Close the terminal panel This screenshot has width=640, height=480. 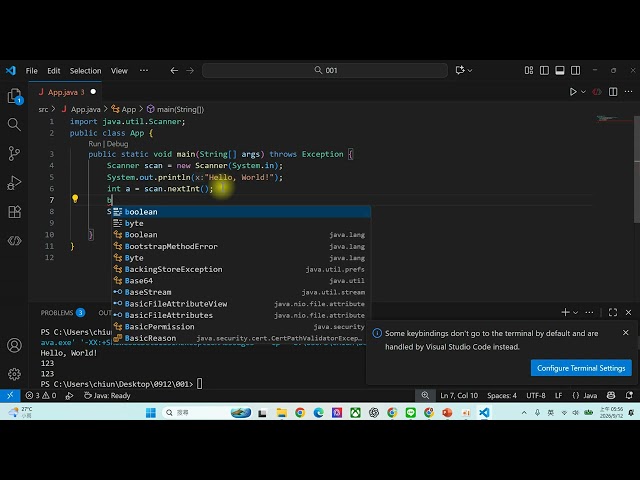629,312
